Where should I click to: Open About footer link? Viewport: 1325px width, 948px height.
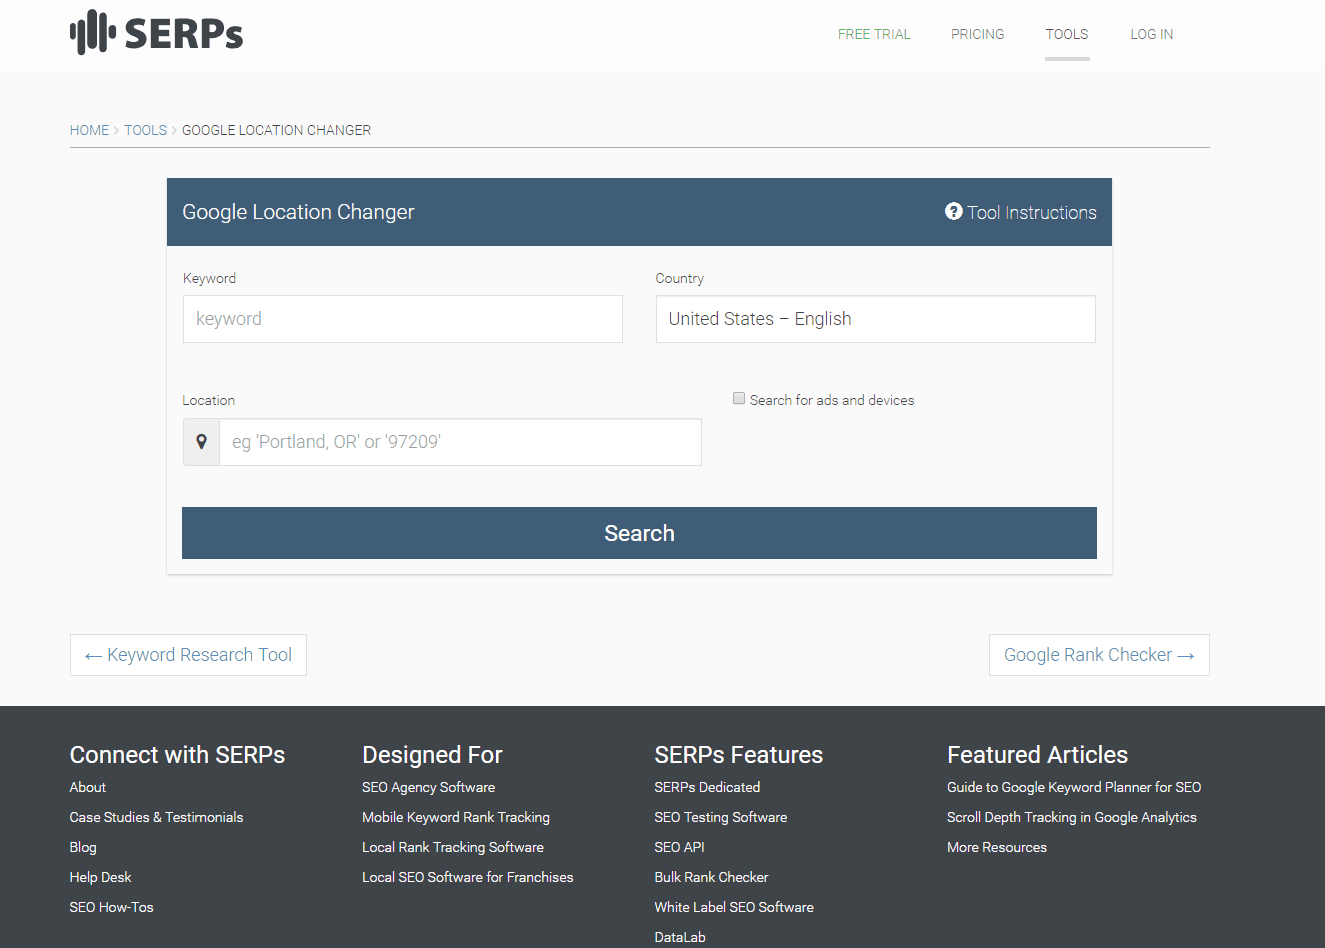coord(88,787)
